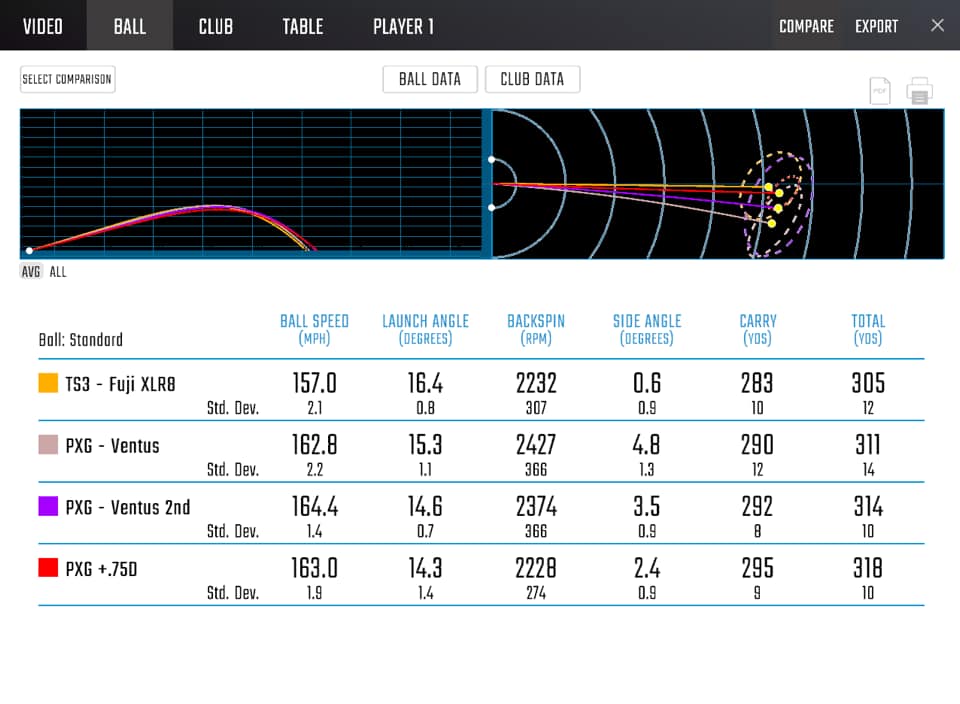Click the printer icon
The height and width of the screenshot is (704, 960).
click(919, 91)
